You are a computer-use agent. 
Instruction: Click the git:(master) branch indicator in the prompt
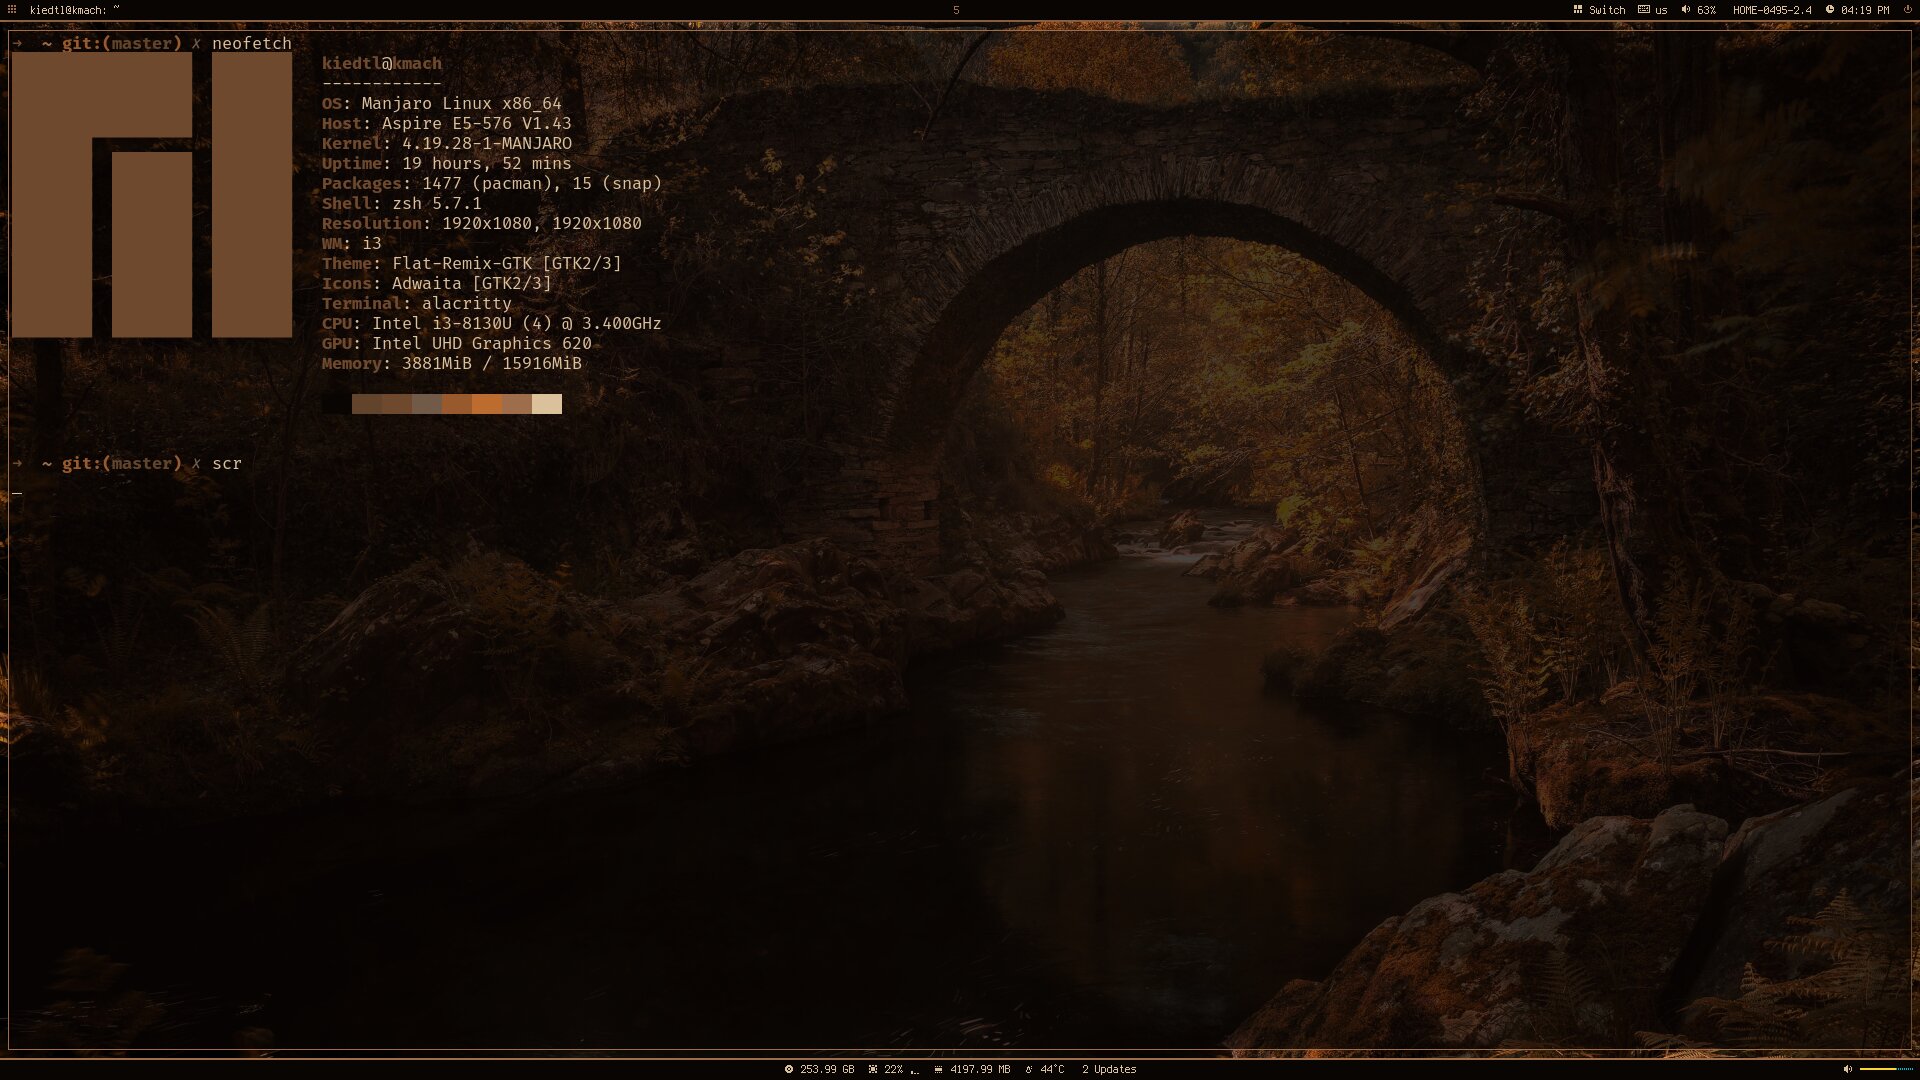point(122,43)
